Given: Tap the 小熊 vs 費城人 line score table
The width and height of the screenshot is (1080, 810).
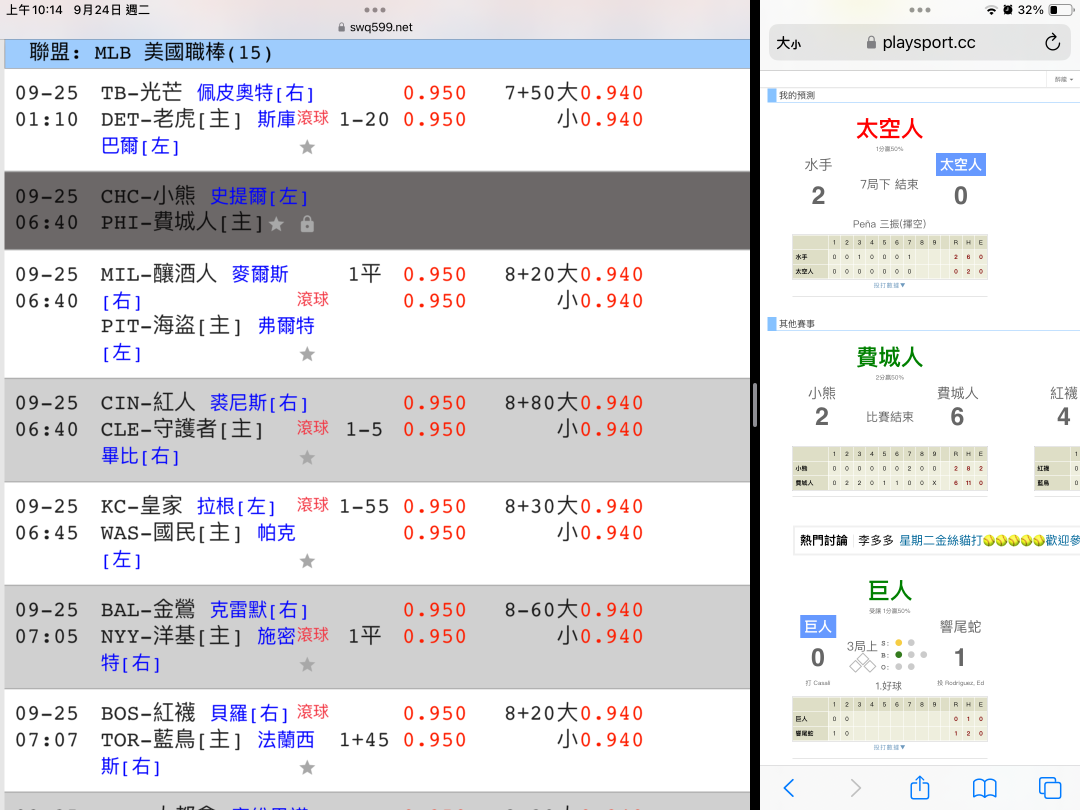Looking at the screenshot, I should point(890,468).
